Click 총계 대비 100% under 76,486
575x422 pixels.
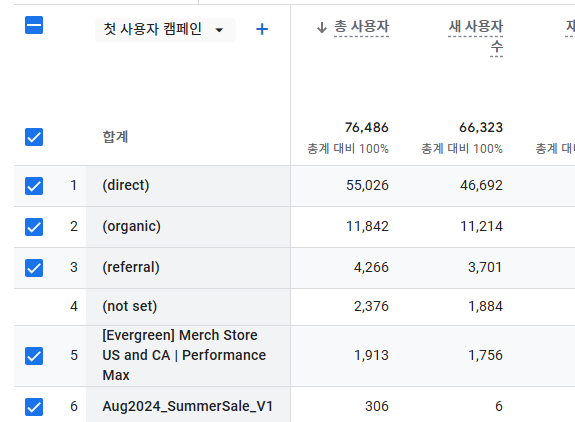pyautogui.click(x=348, y=149)
